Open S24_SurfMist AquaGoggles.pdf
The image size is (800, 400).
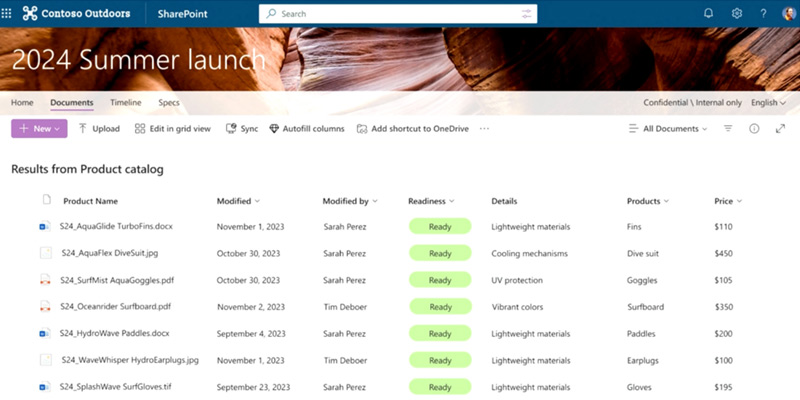point(117,280)
